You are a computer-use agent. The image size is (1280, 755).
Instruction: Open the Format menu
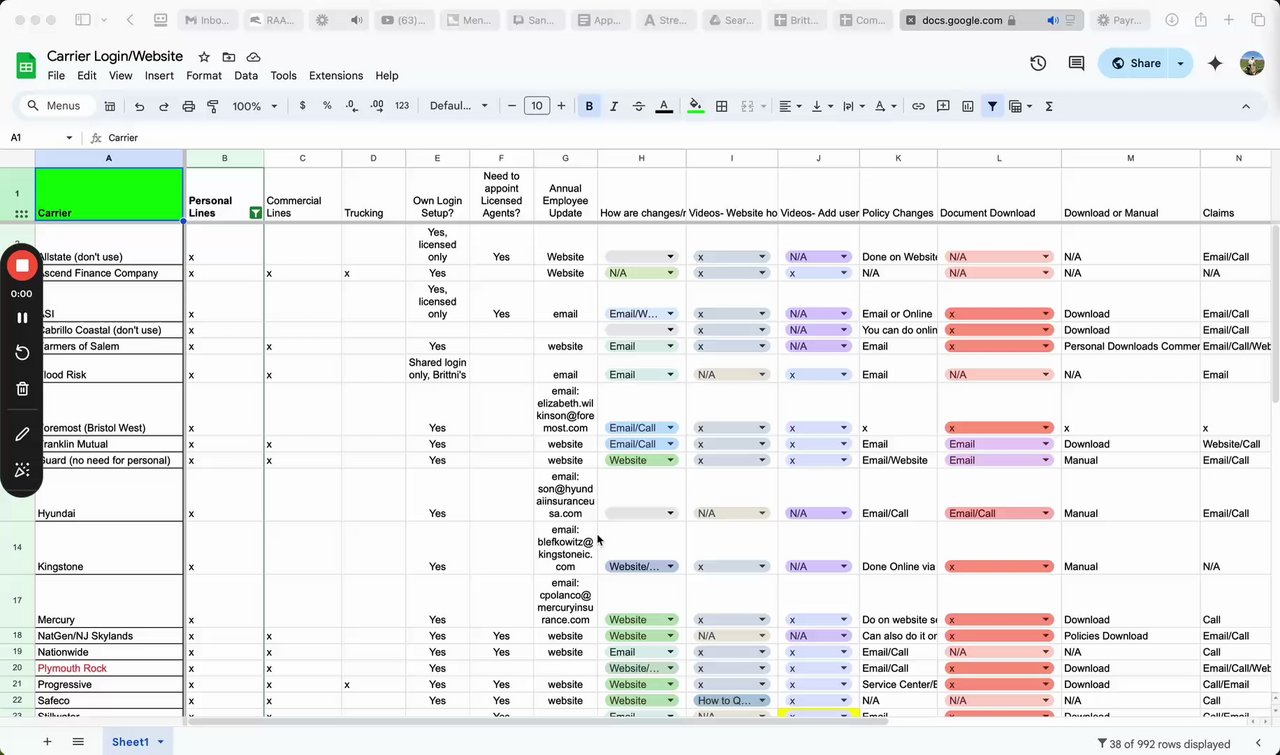pyautogui.click(x=204, y=75)
